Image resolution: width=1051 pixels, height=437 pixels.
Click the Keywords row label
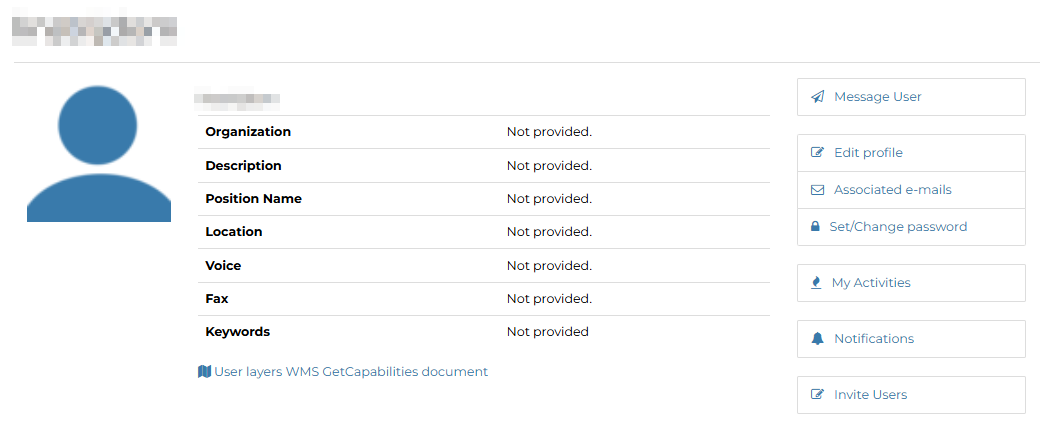tap(237, 332)
